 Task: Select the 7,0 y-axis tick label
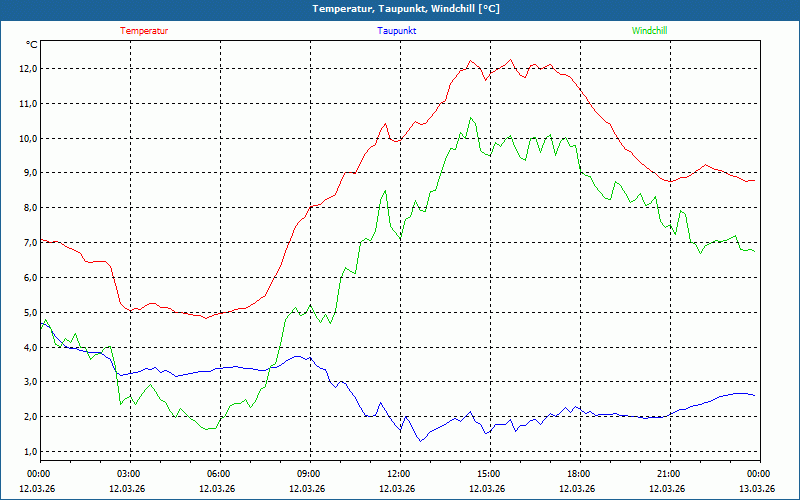coord(30,243)
